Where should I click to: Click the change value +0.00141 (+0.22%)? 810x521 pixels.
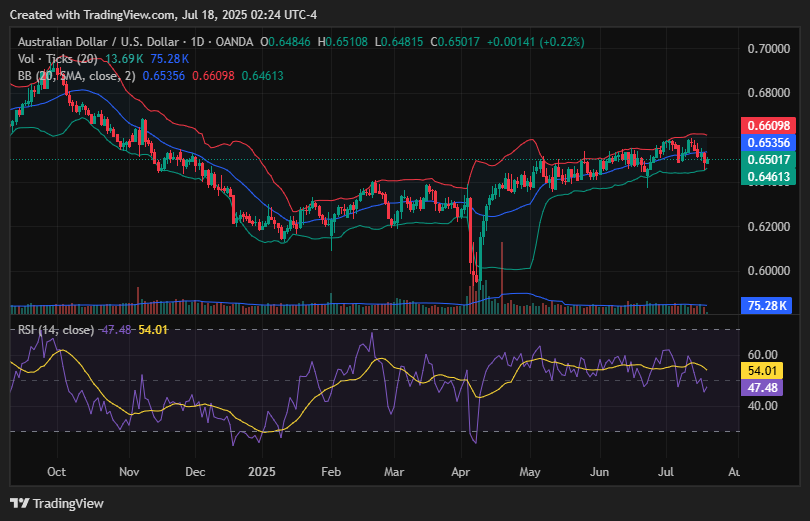click(536, 42)
